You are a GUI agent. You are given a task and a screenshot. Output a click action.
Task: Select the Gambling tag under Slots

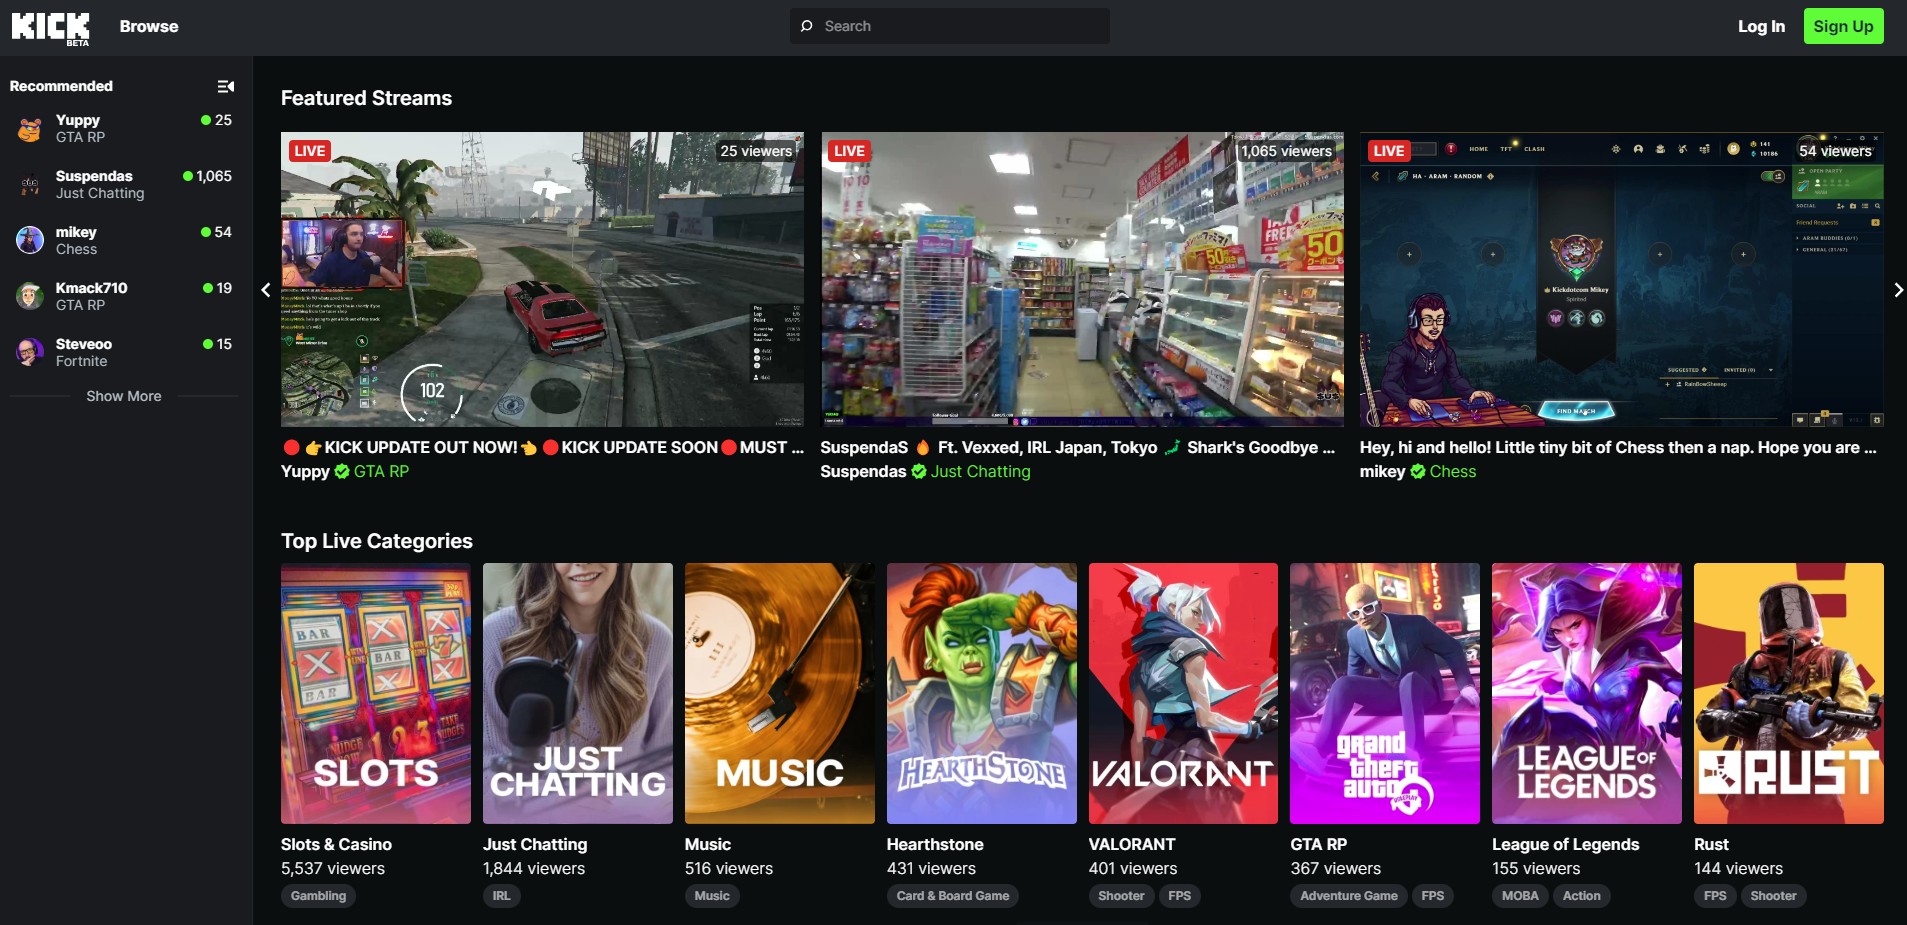[x=318, y=896]
